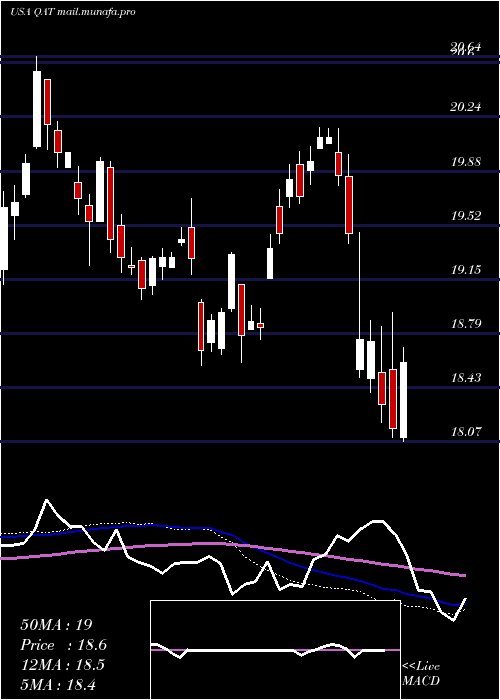Click the 5MA : 18.4 readout
Viewport: 500px width, 700px height.
(x=58, y=684)
